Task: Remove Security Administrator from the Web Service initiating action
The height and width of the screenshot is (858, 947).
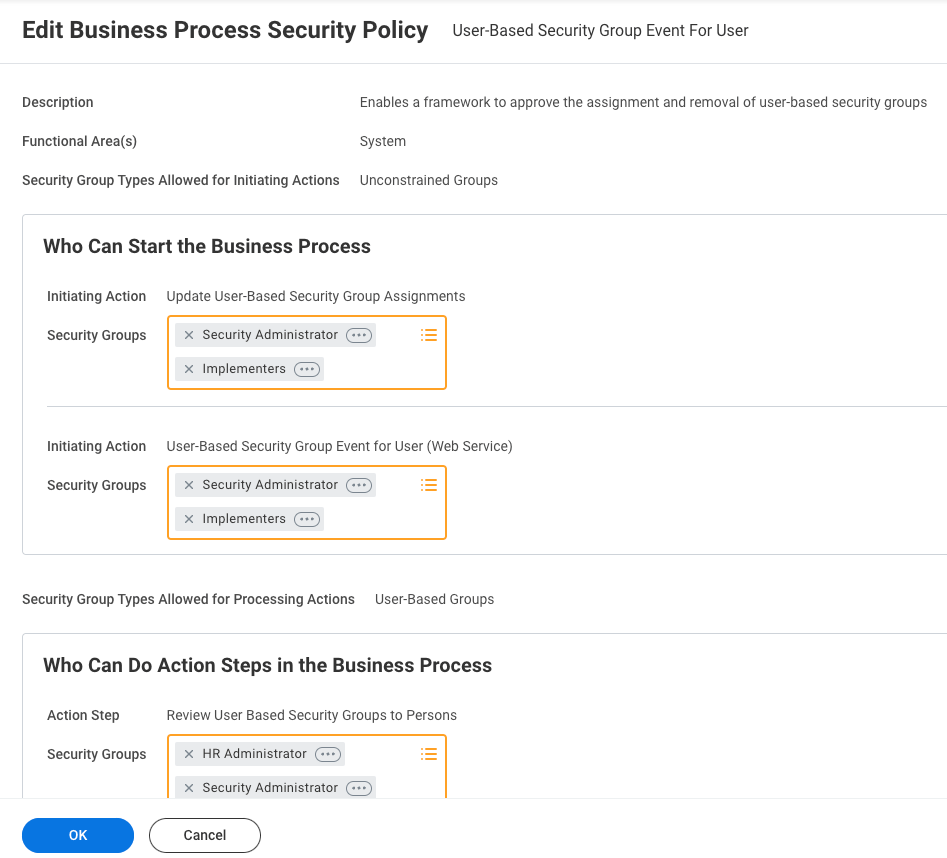Action: 189,485
